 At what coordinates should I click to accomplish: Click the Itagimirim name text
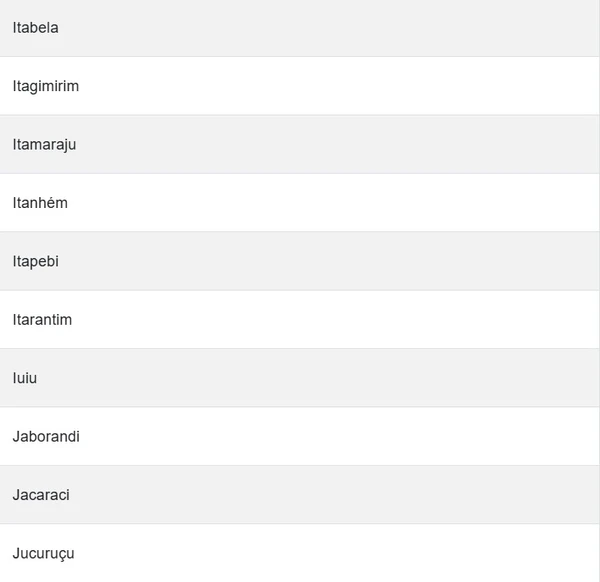click(46, 86)
